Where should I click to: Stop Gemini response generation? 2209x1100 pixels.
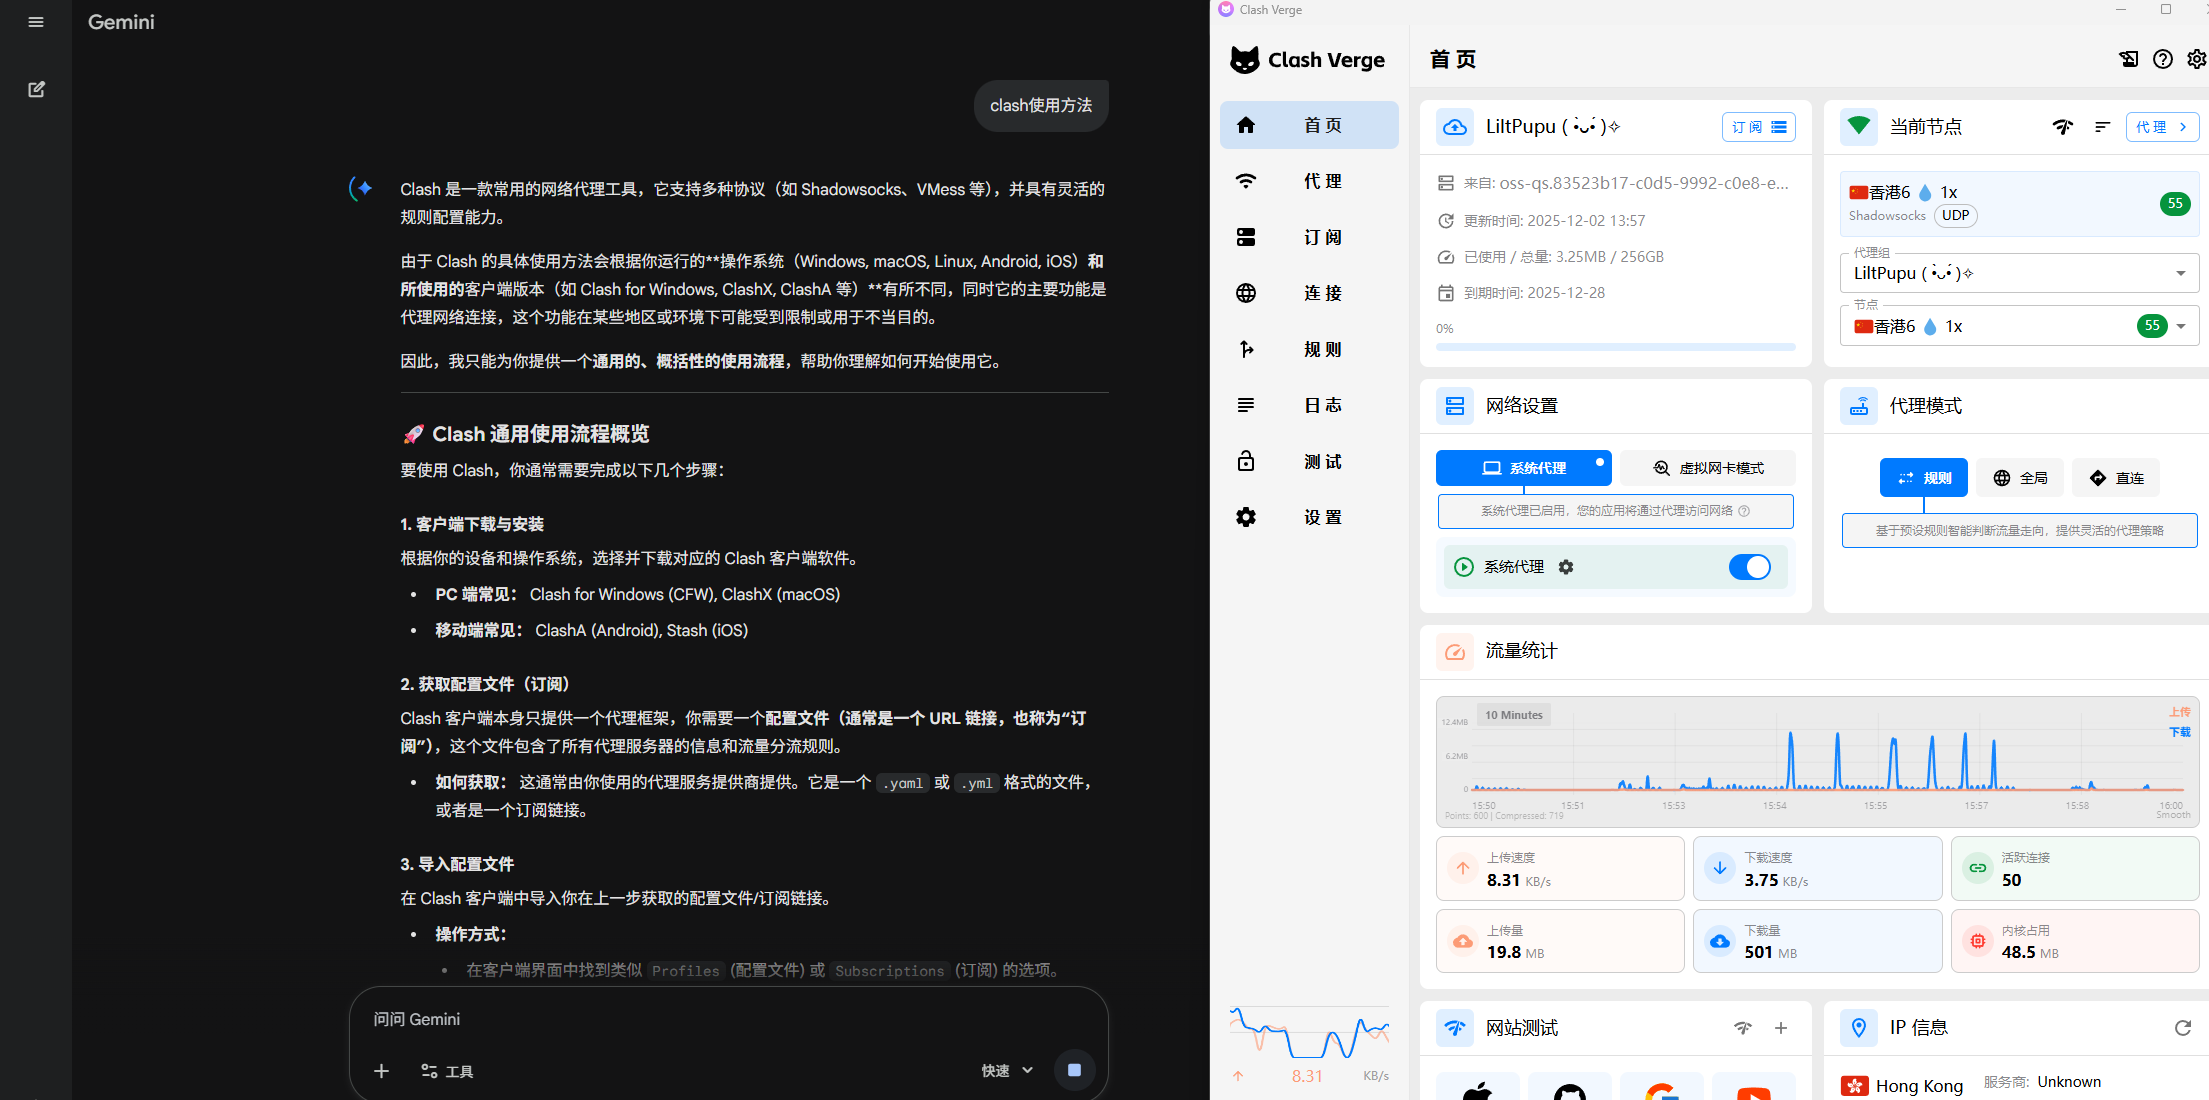[1074, 1070]
